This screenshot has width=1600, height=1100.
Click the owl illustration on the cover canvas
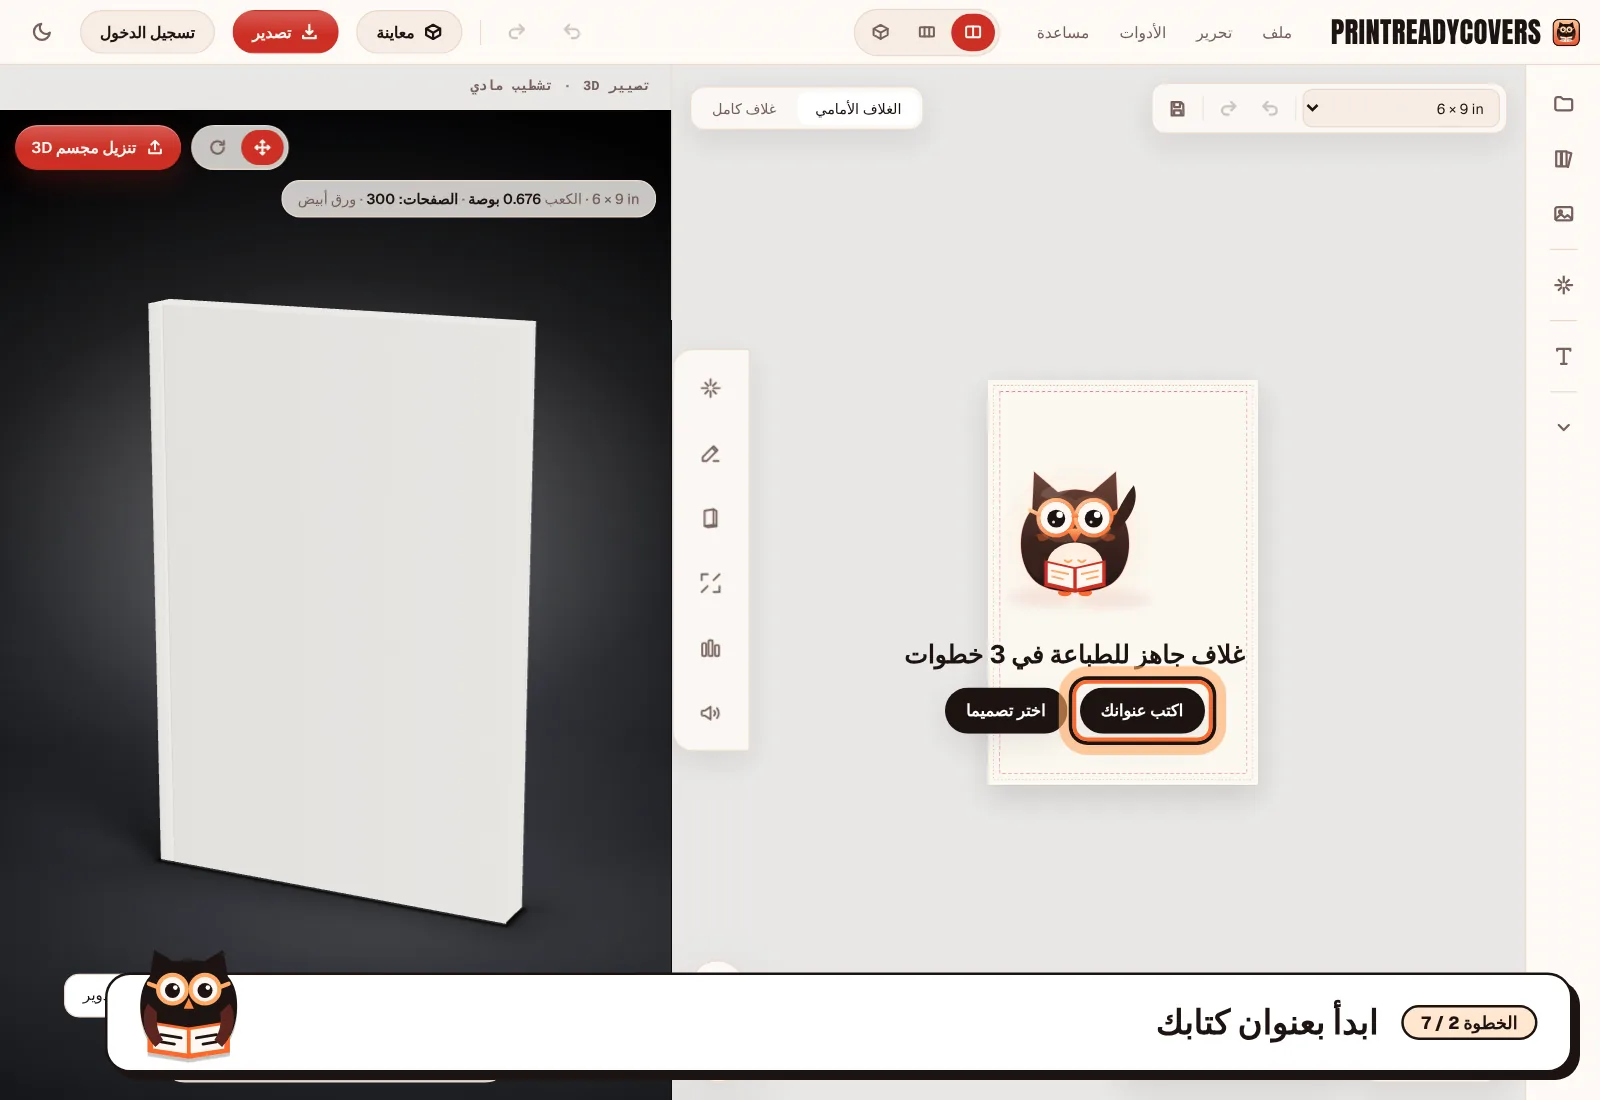(x=1078, y=535)
